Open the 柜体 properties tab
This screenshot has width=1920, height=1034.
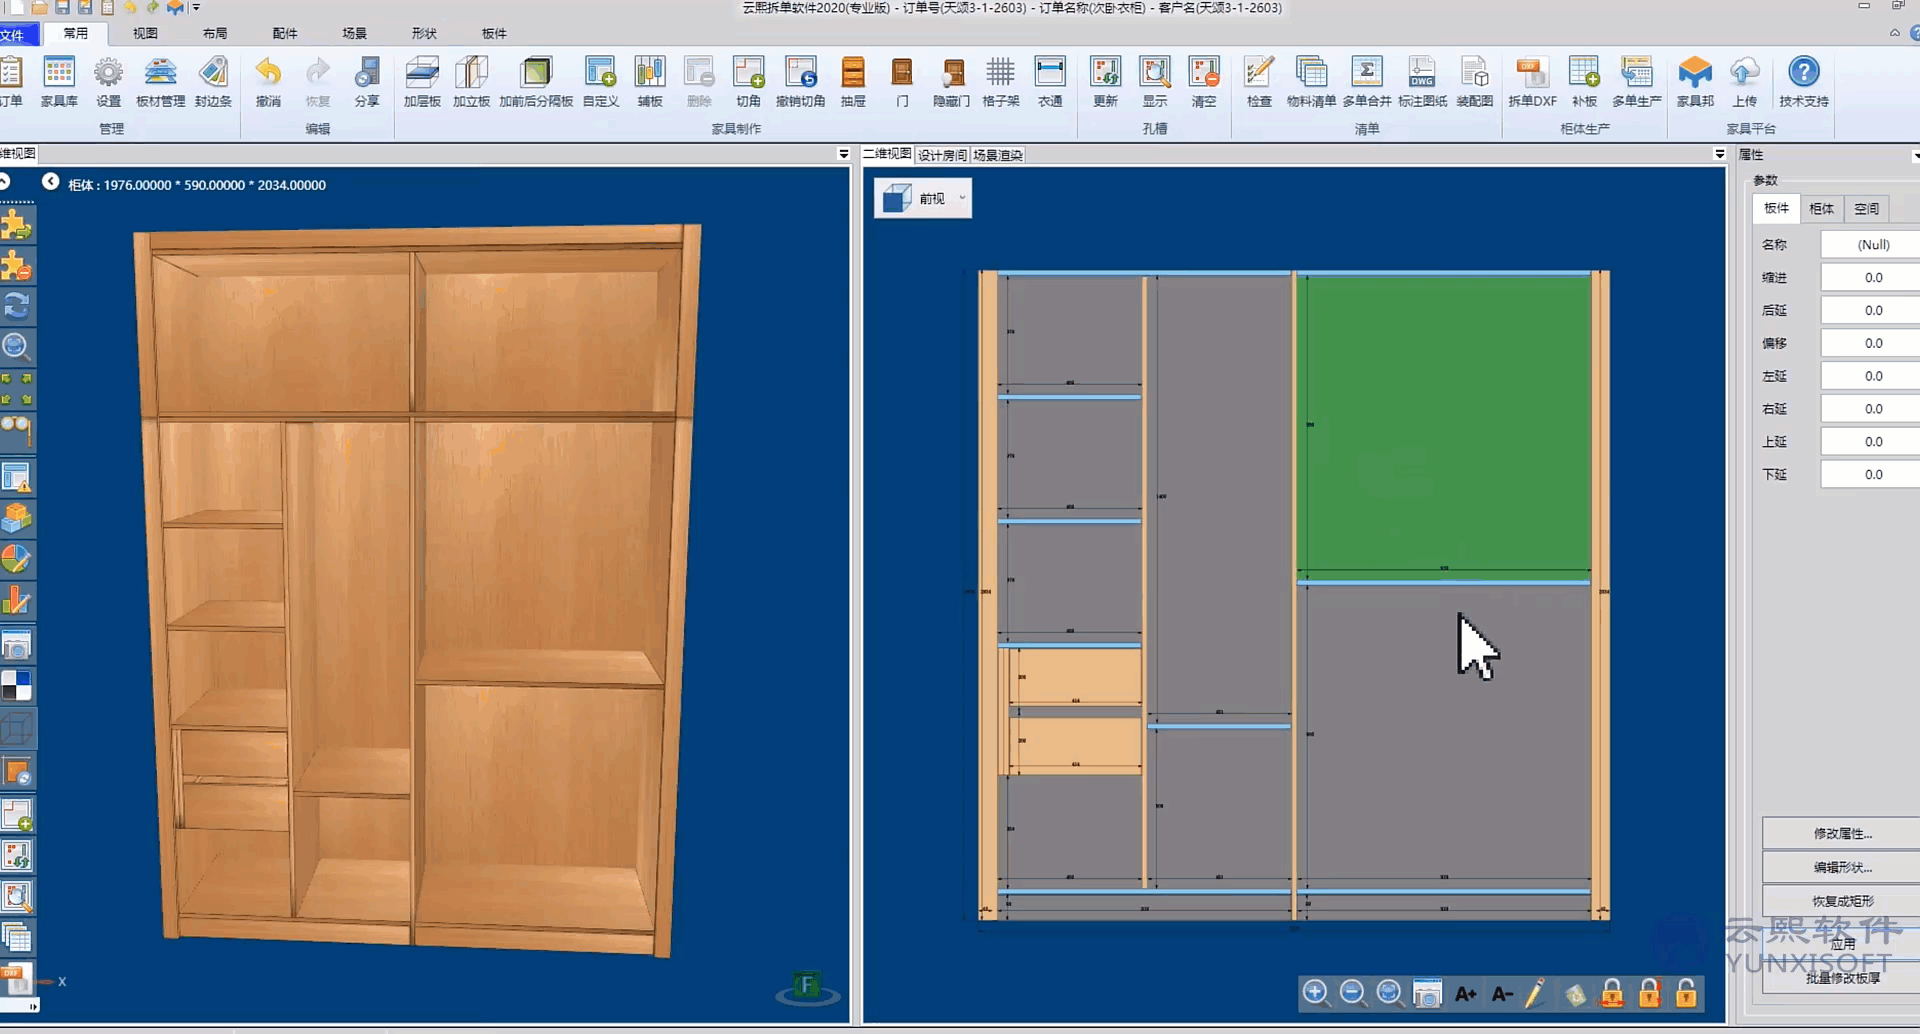(x=1821, y=208)
